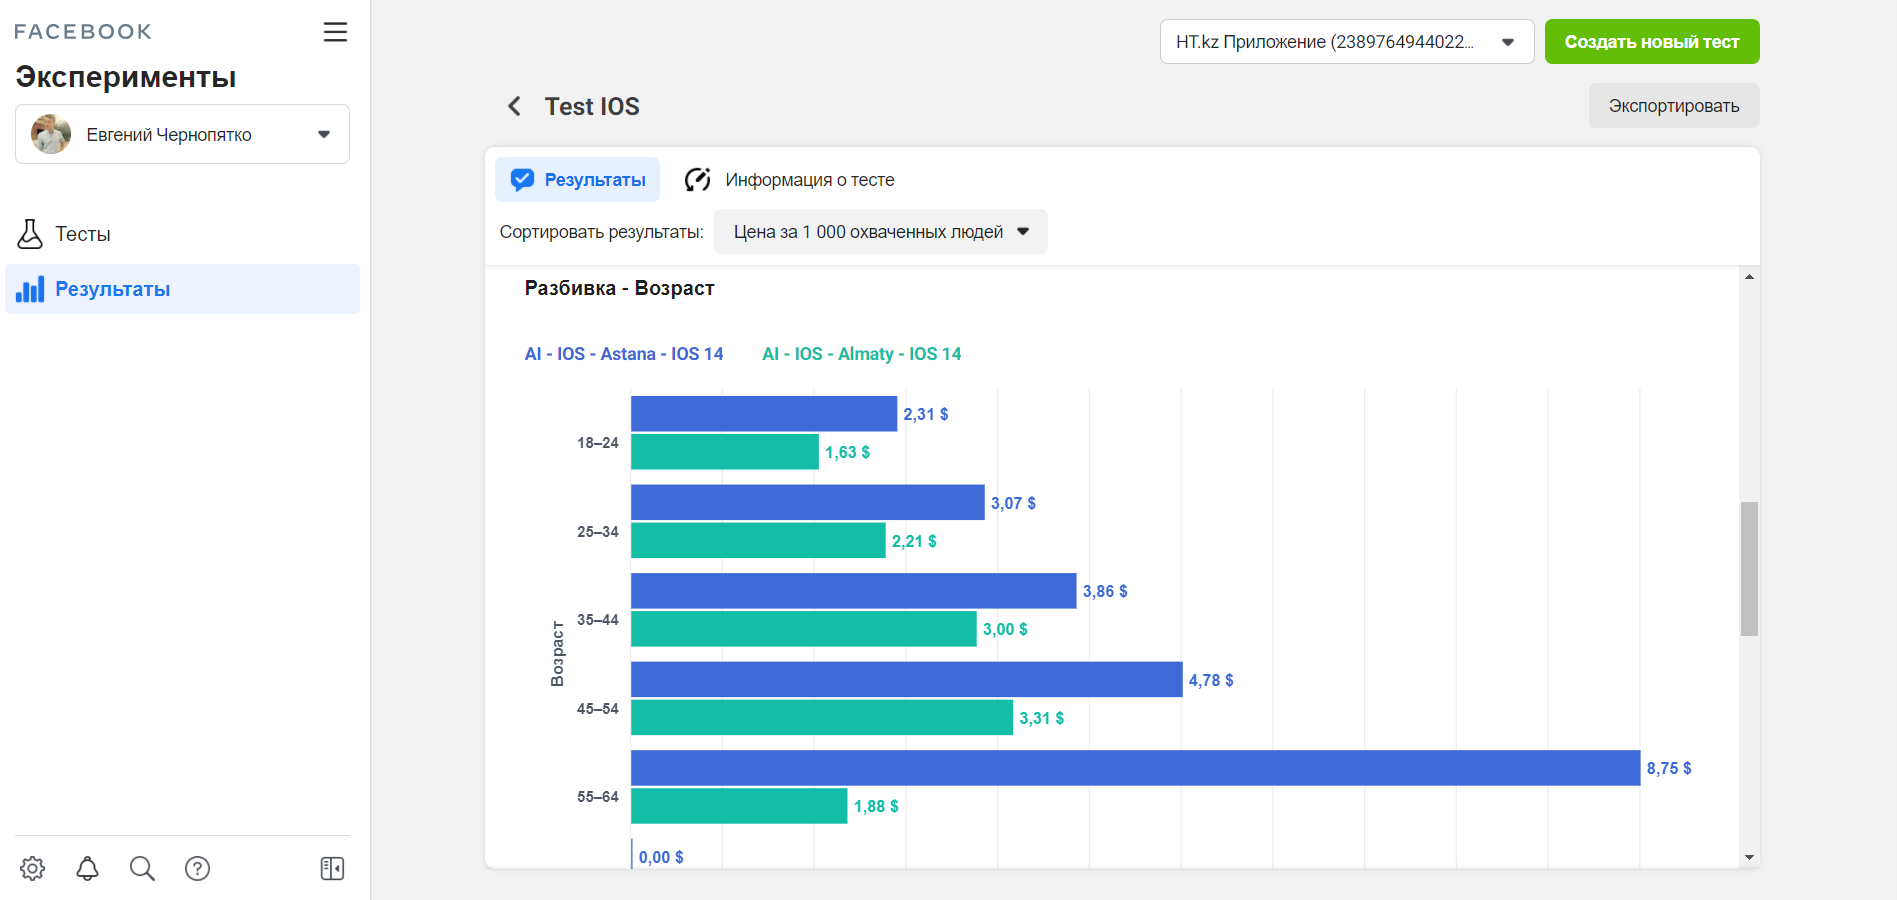This screenshot has width=1897, height=900.
Task: Click the blue 8,75 $ bar for 55–64
Action: 1135,768
